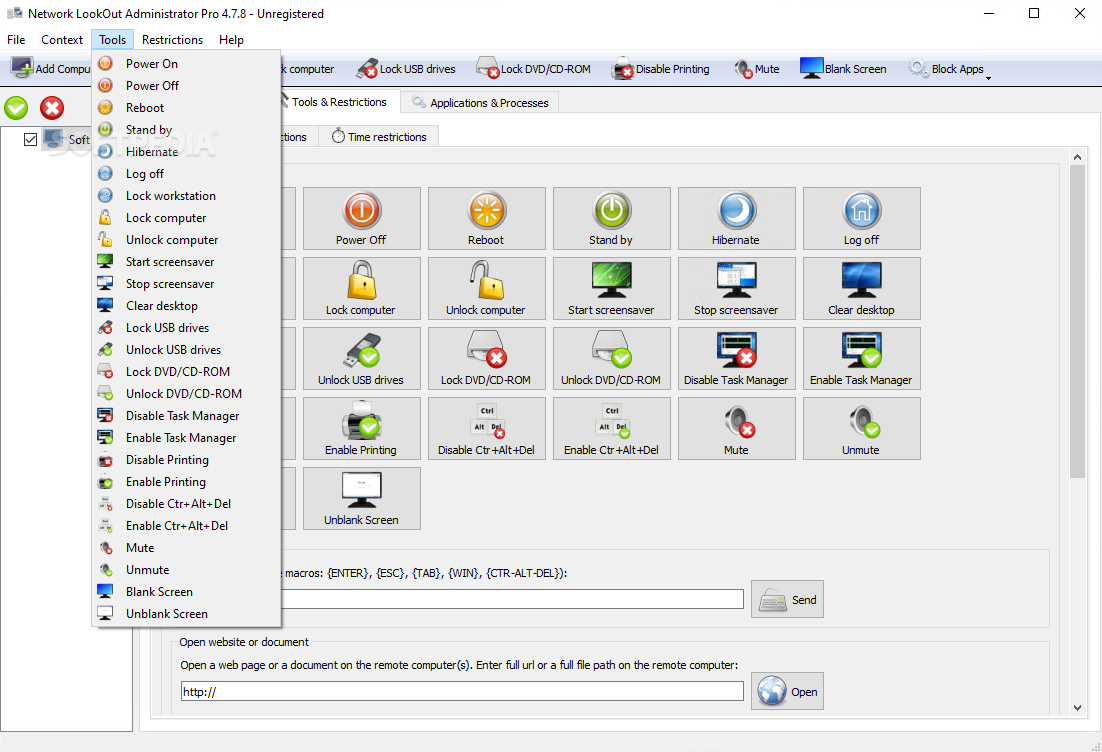Open the Help menu
Viewport: 1102px width, 752px height.
[x=231, y=39]
